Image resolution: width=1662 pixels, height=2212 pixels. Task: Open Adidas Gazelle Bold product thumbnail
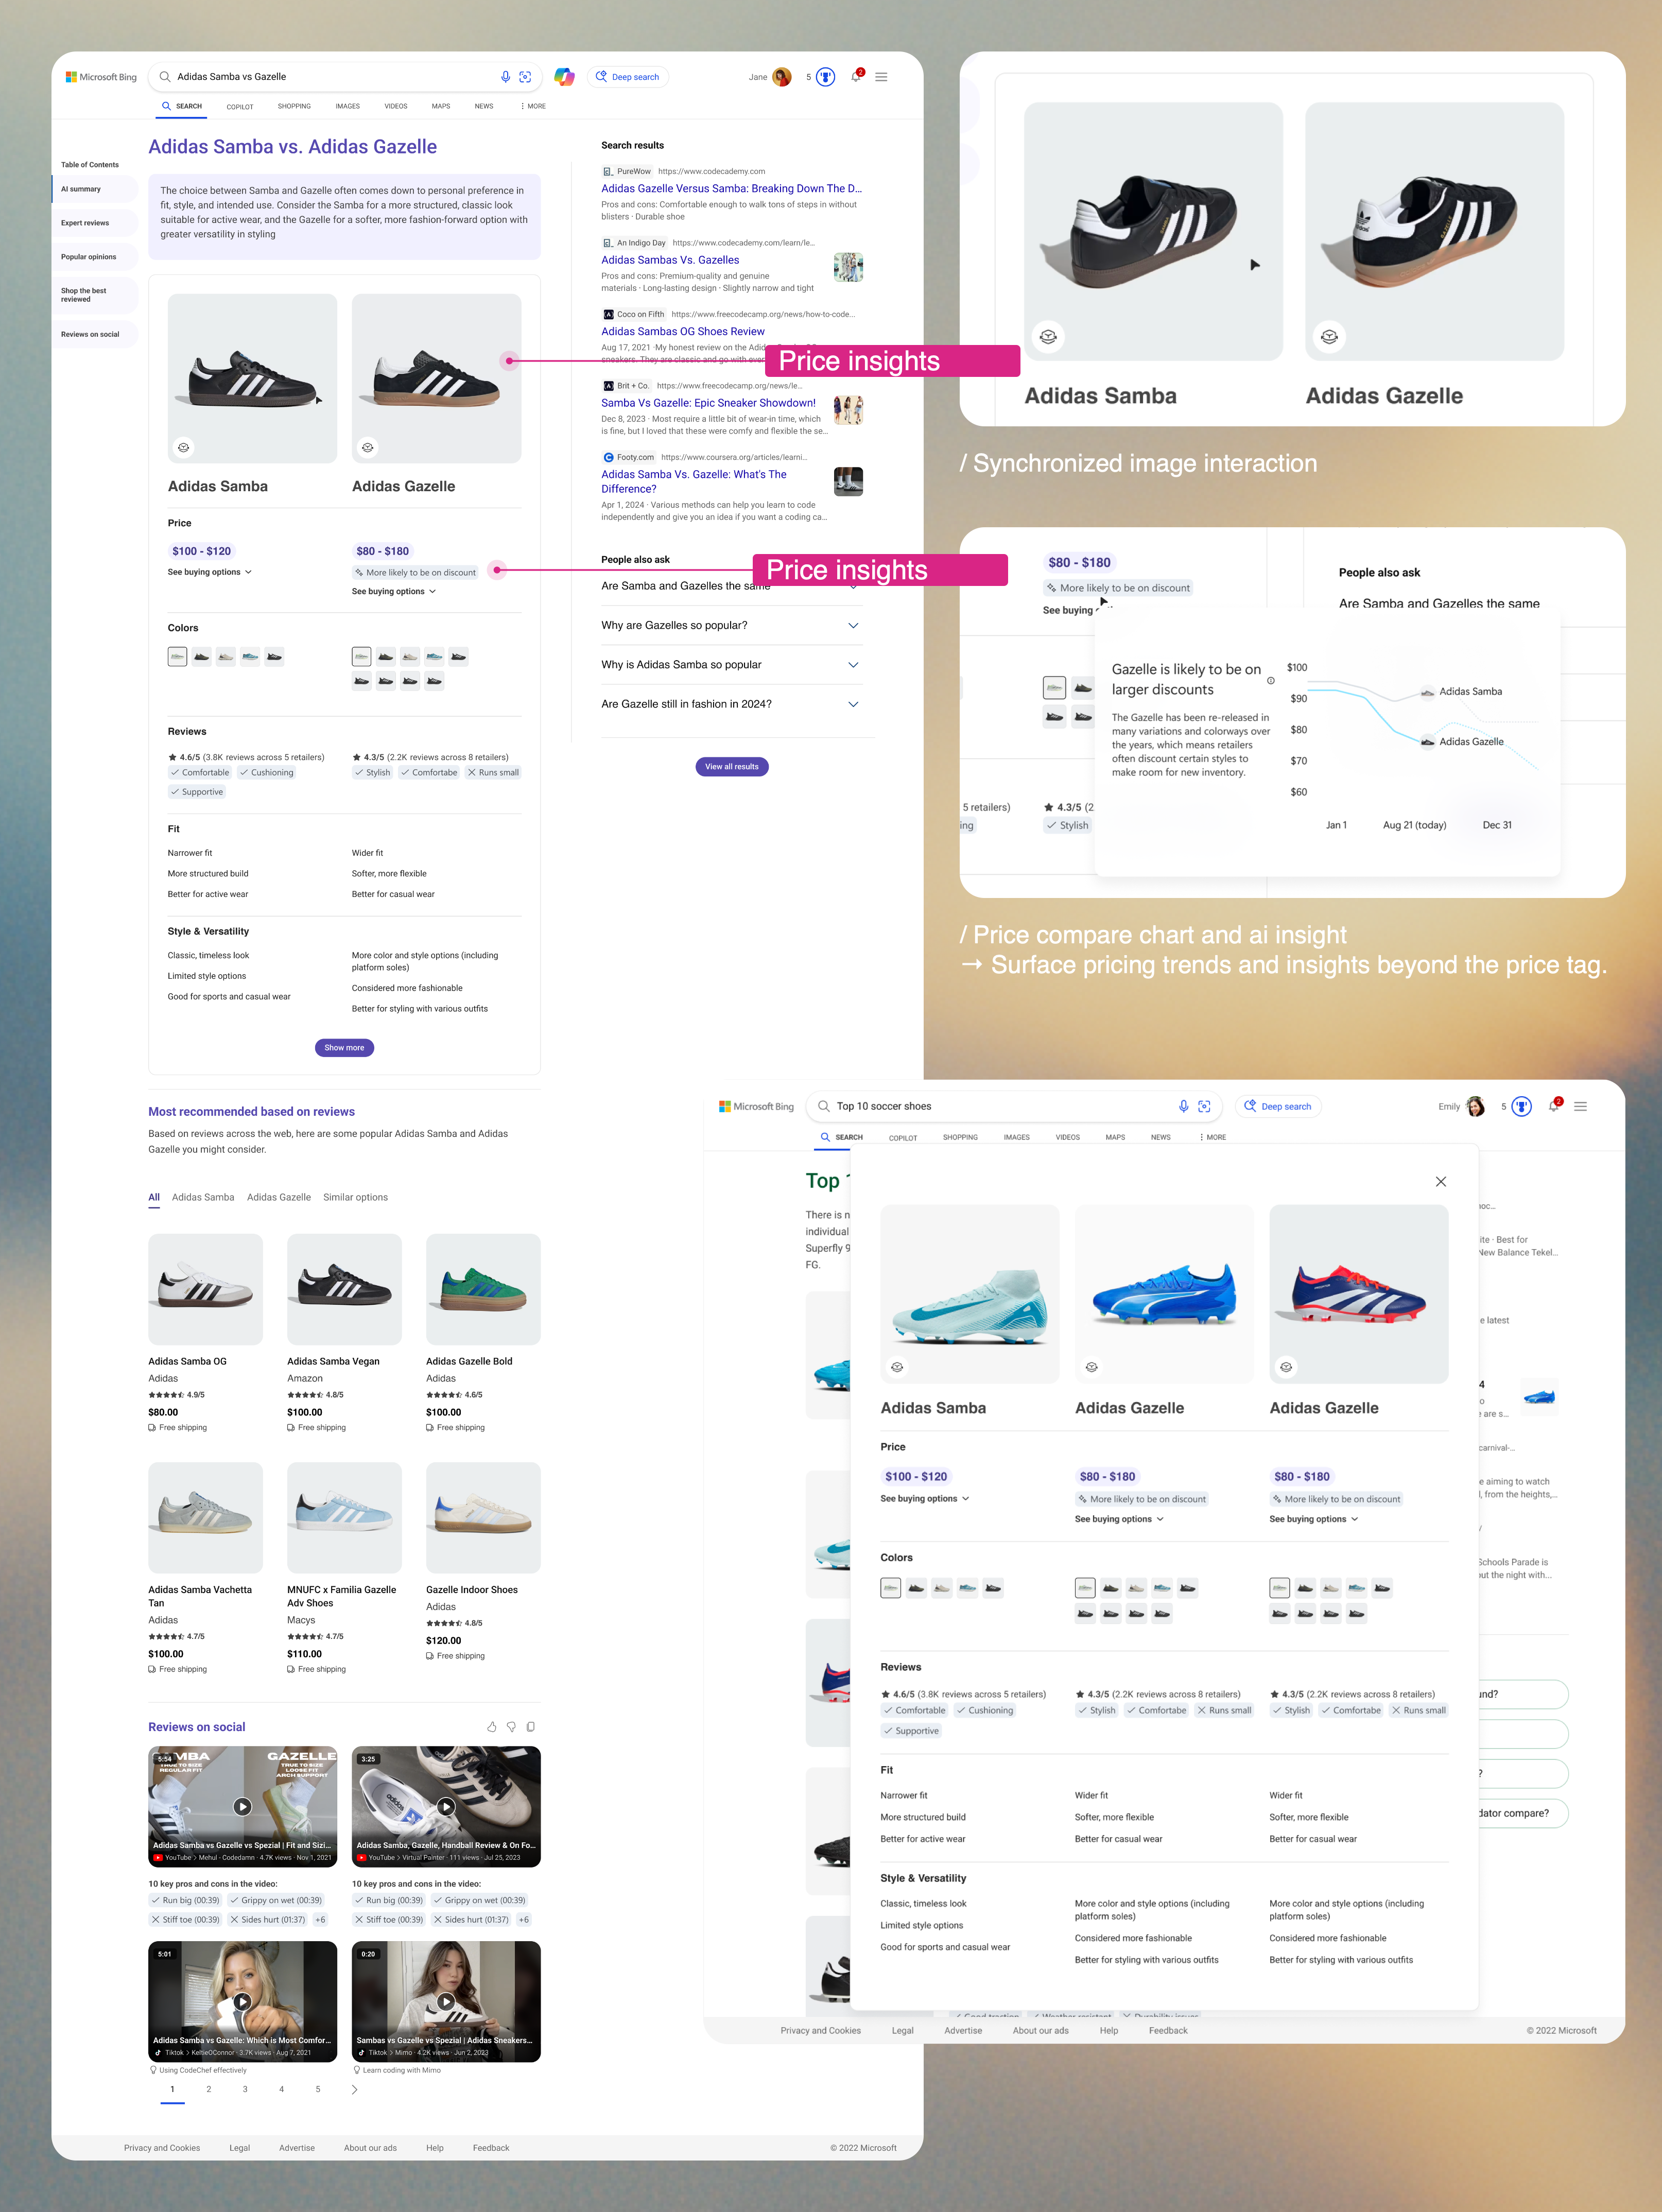tap(483, 1289)
